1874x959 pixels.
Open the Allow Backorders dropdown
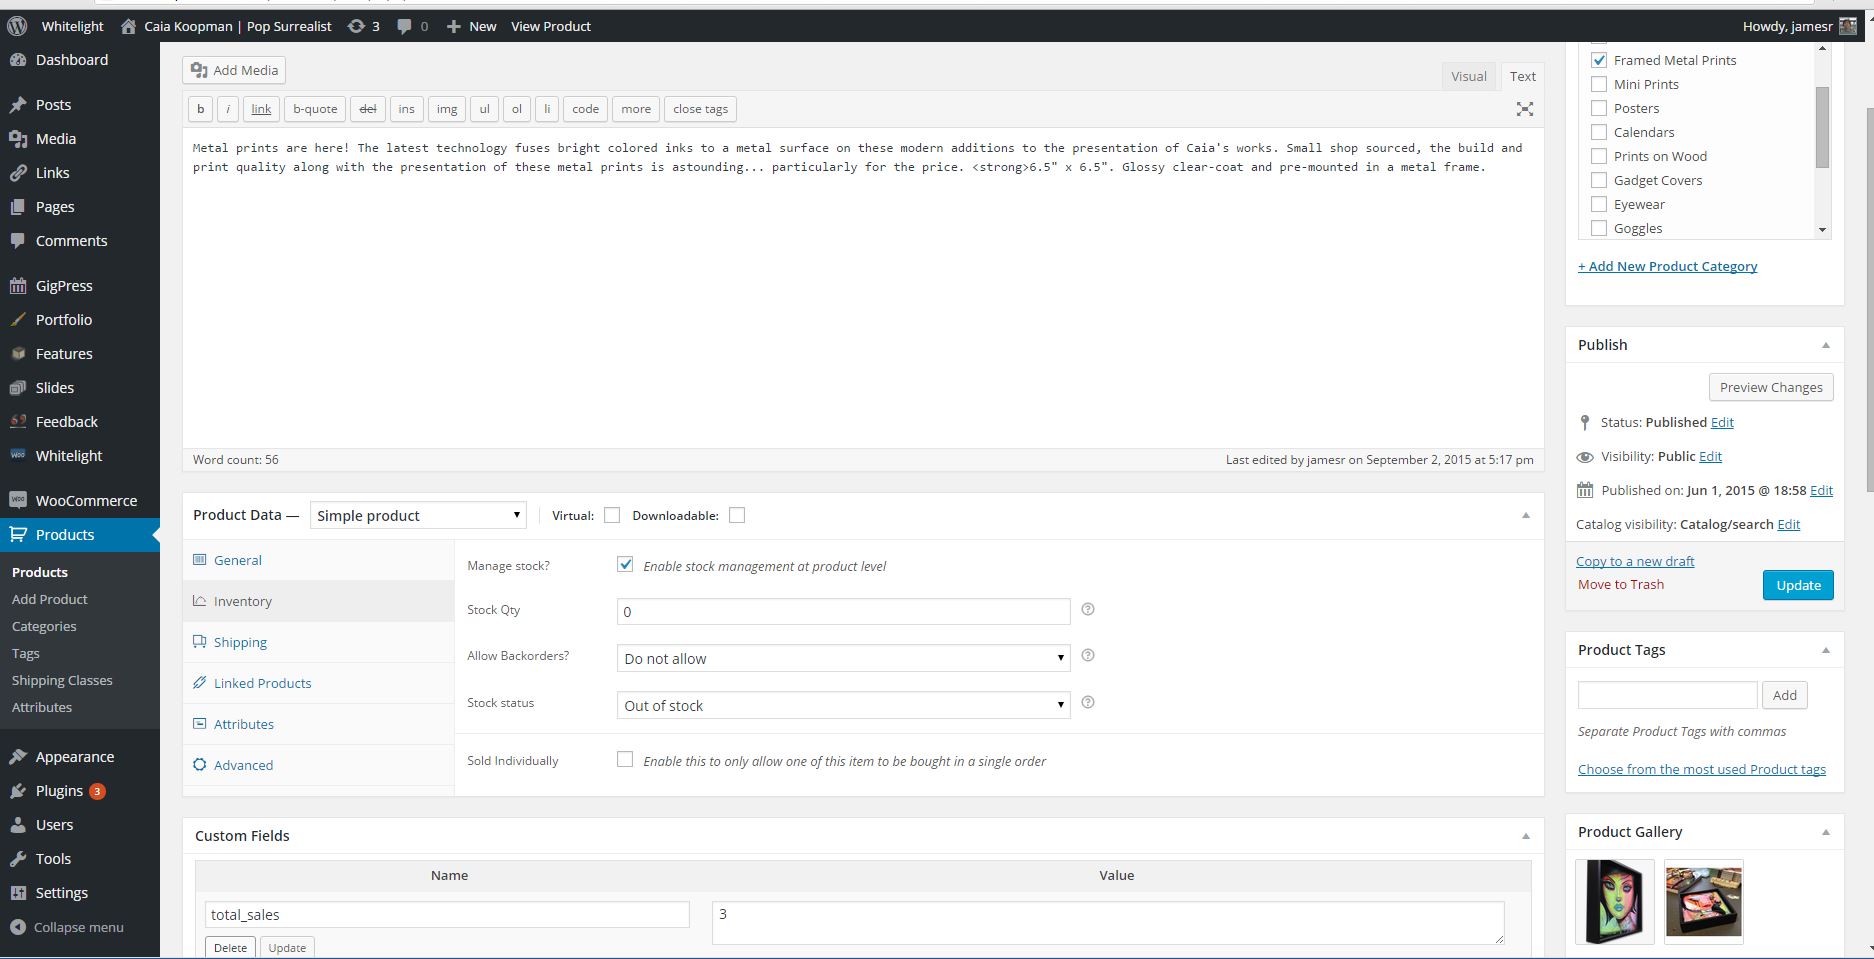click(843, 658)
